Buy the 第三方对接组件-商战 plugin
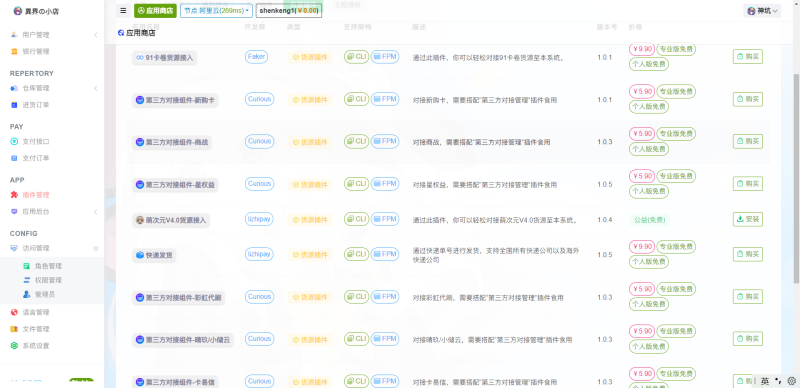The width and height of the screenshot is (800, 388). (748, 141)
